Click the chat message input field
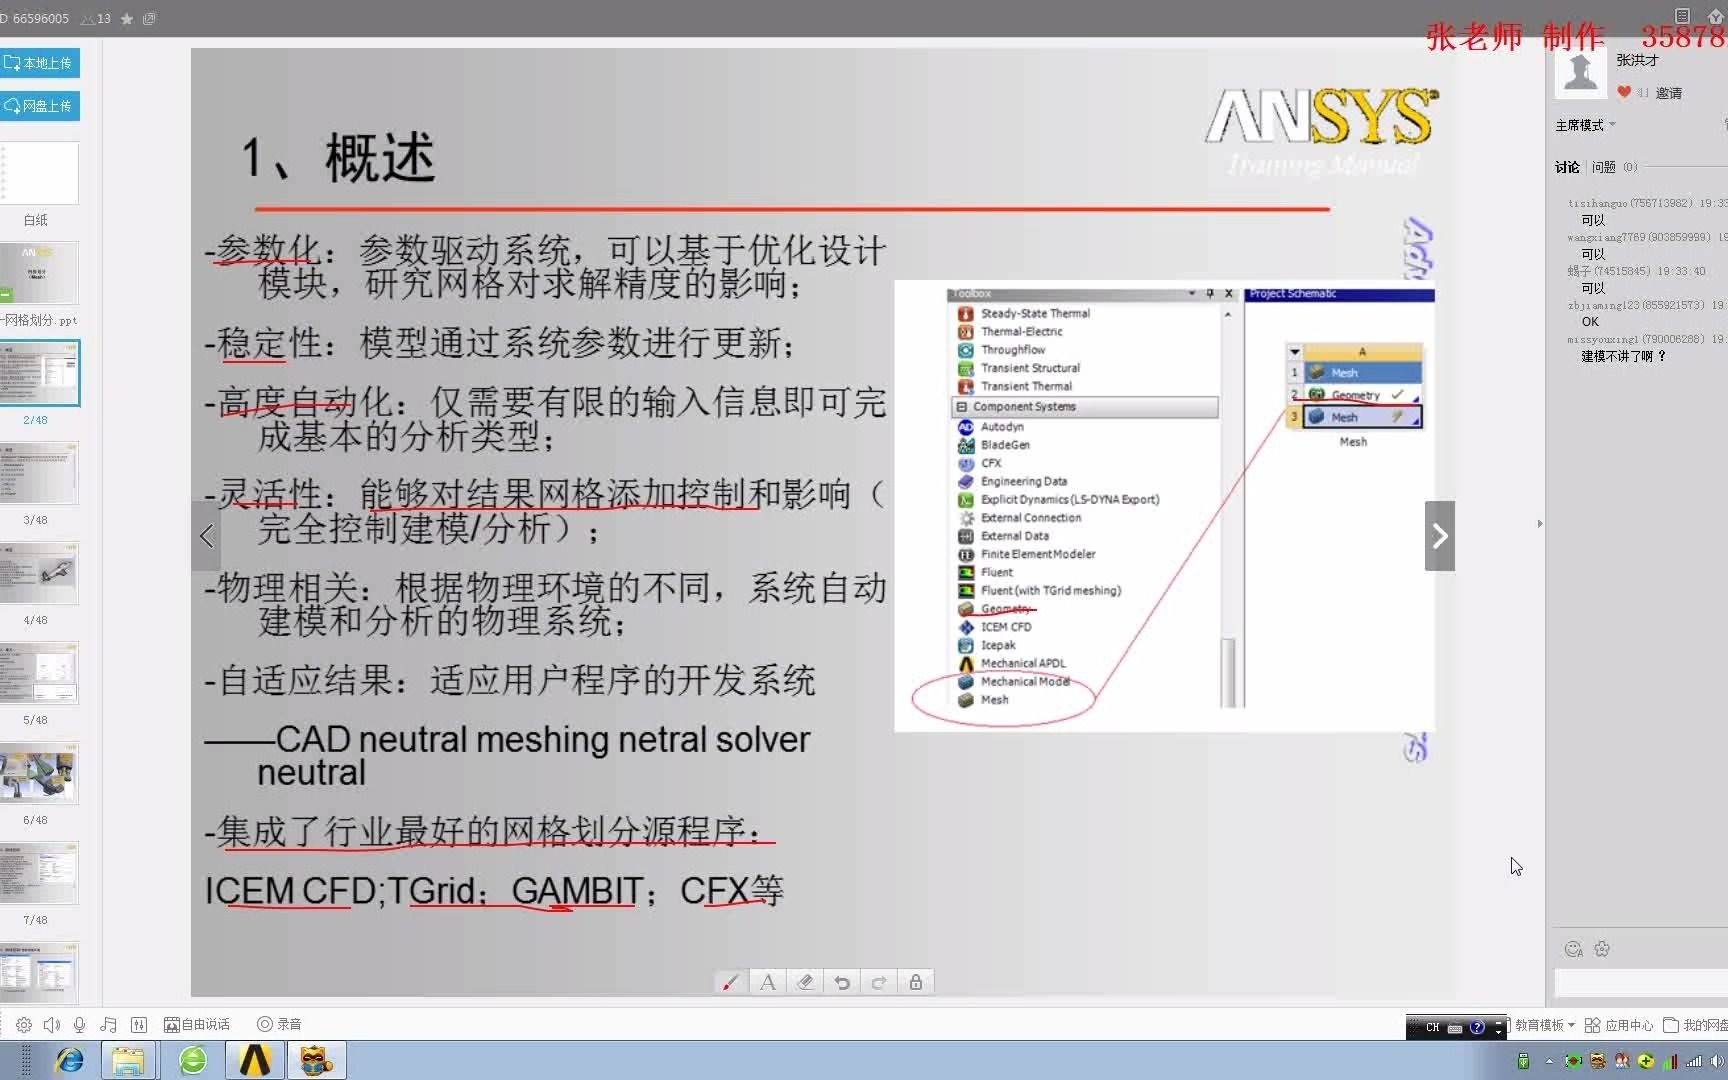1728x1080 pixels. (x=1641, y=983)
